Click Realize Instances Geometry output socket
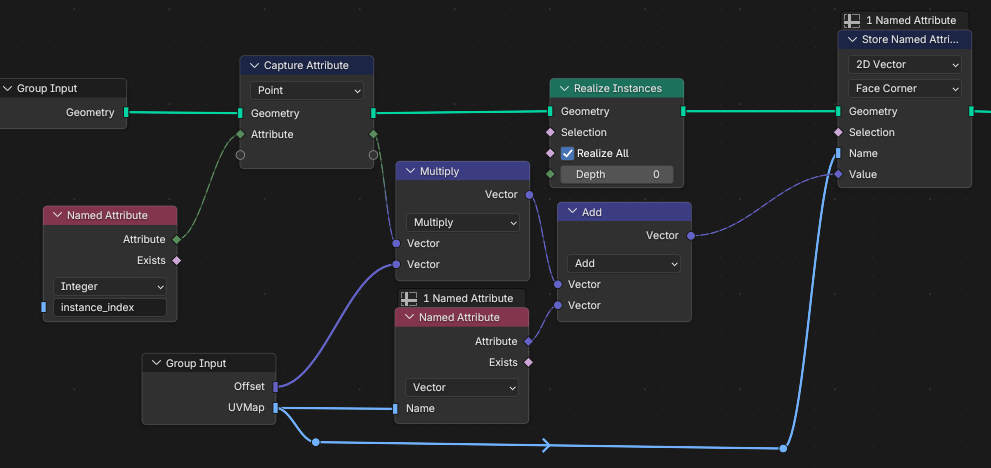The width and height of the screenshot is (991, 468). 683,111
